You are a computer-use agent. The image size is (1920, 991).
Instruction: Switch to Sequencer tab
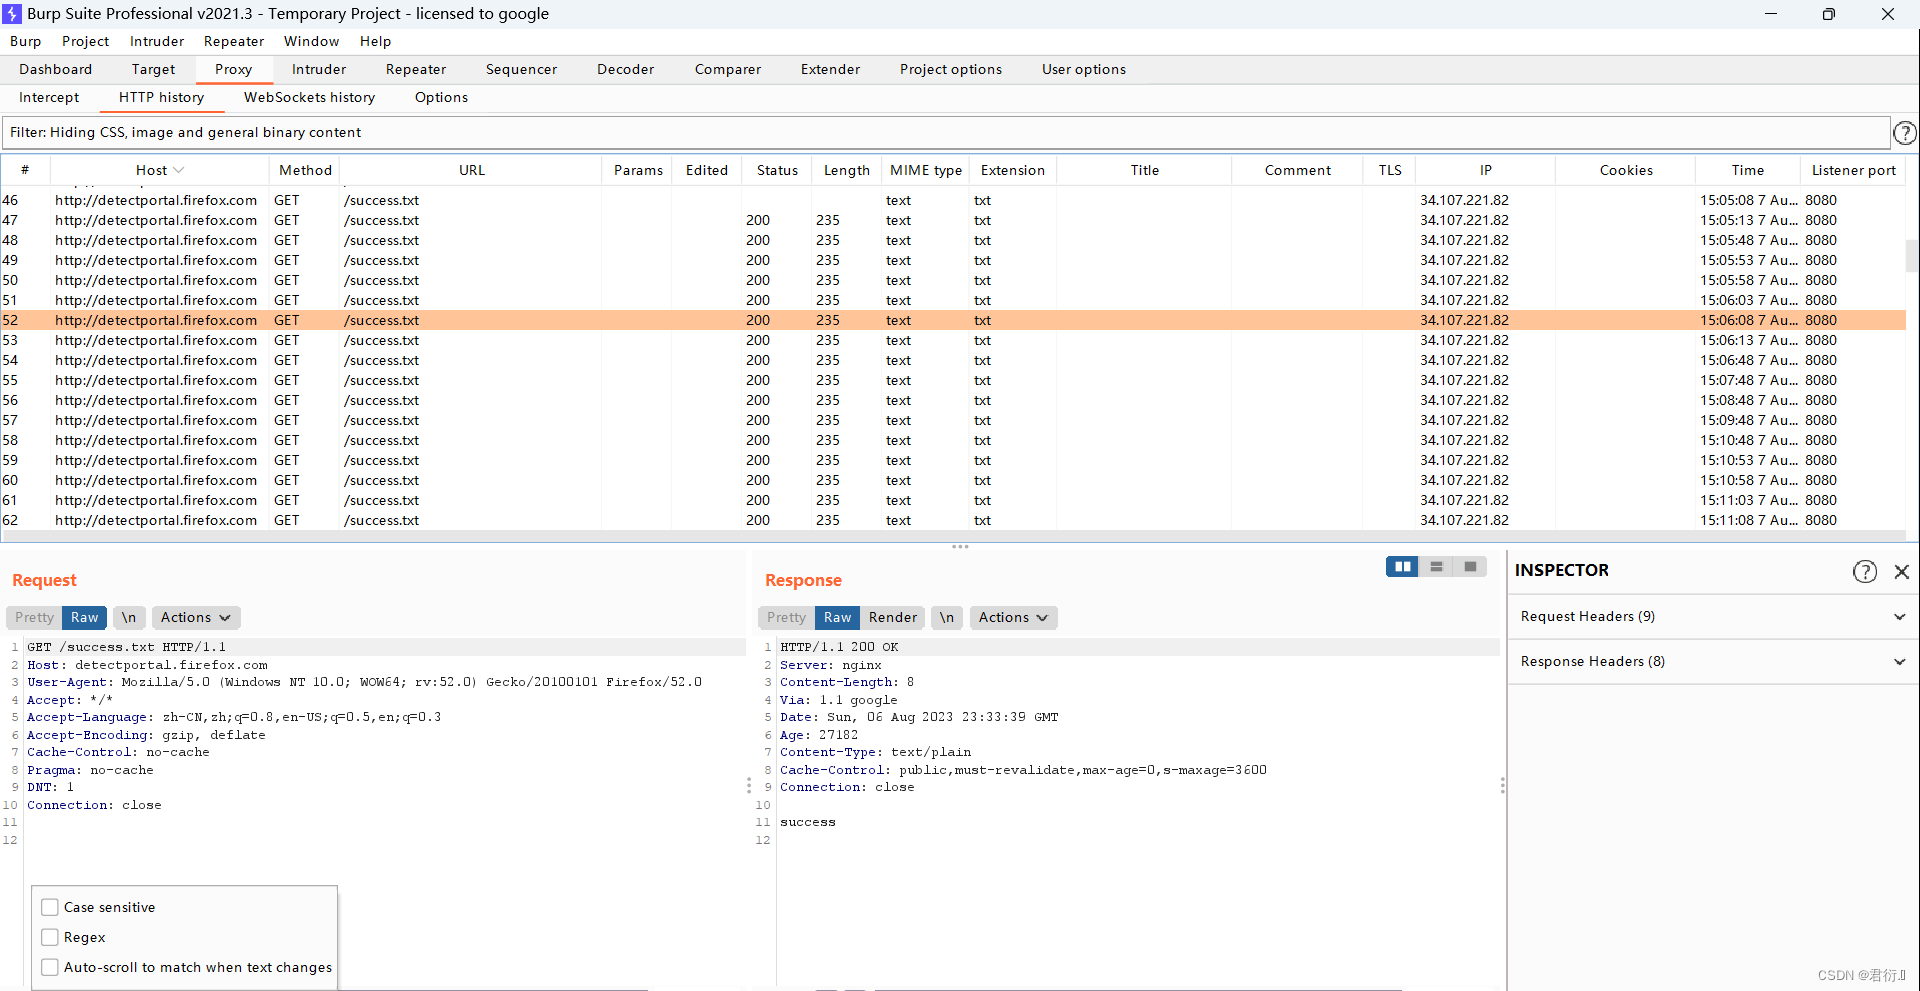(x=521, y=69)
